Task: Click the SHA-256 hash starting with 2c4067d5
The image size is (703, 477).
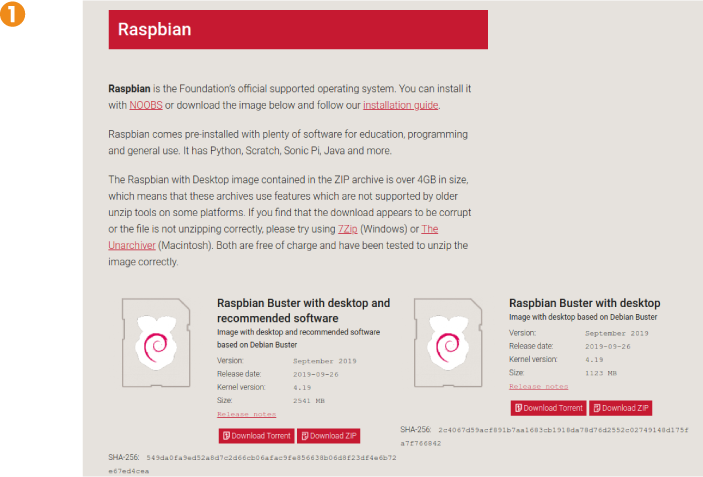Action: pyautogui.click(x=563, y=429)
